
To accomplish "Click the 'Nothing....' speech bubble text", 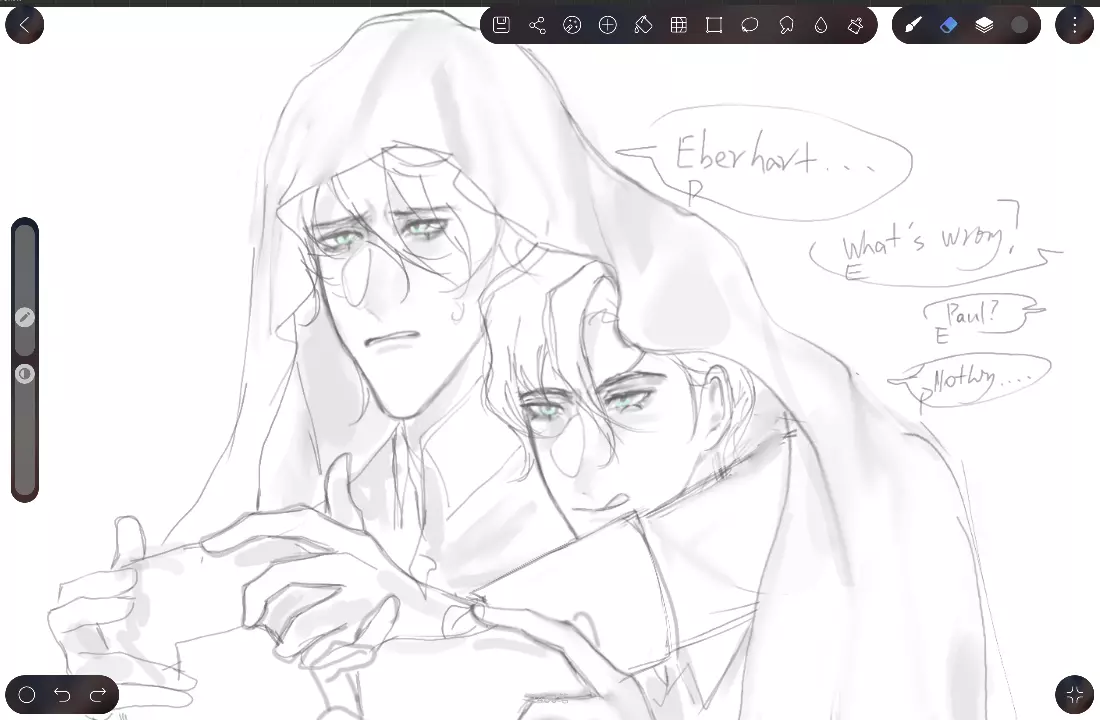I will pos(982,379).
